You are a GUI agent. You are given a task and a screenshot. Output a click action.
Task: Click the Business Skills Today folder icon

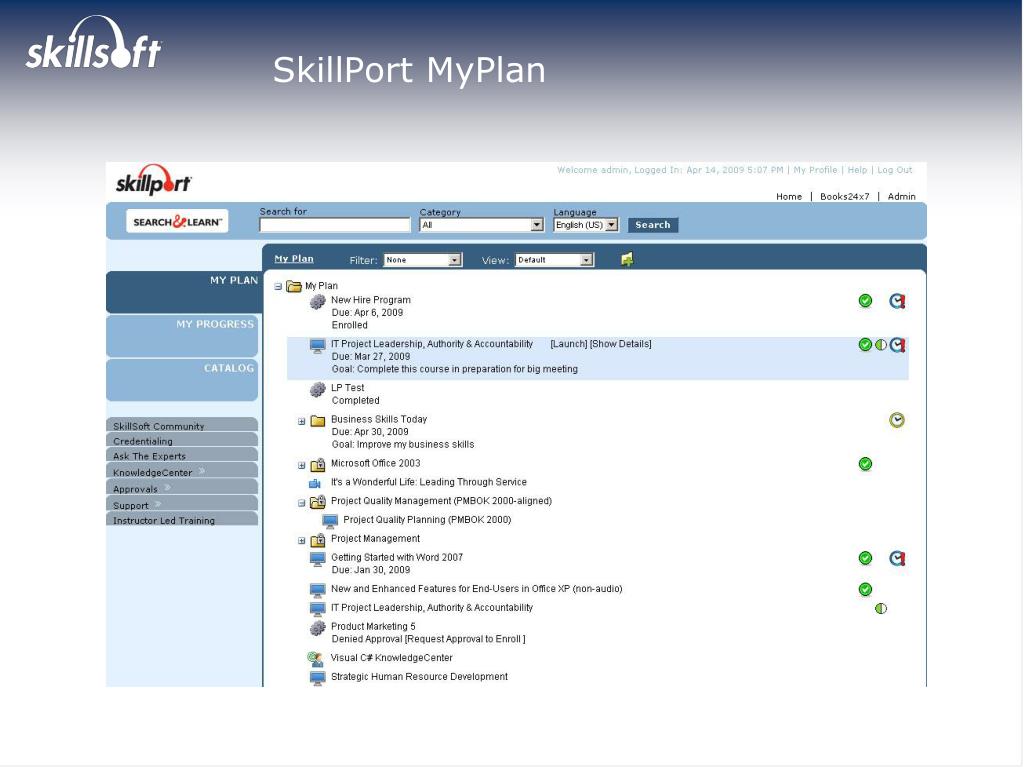click(318, 421)
